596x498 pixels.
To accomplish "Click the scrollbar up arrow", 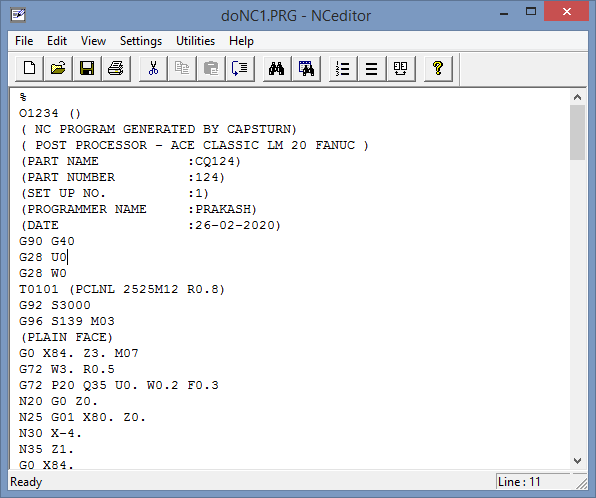I will (577, 97).
